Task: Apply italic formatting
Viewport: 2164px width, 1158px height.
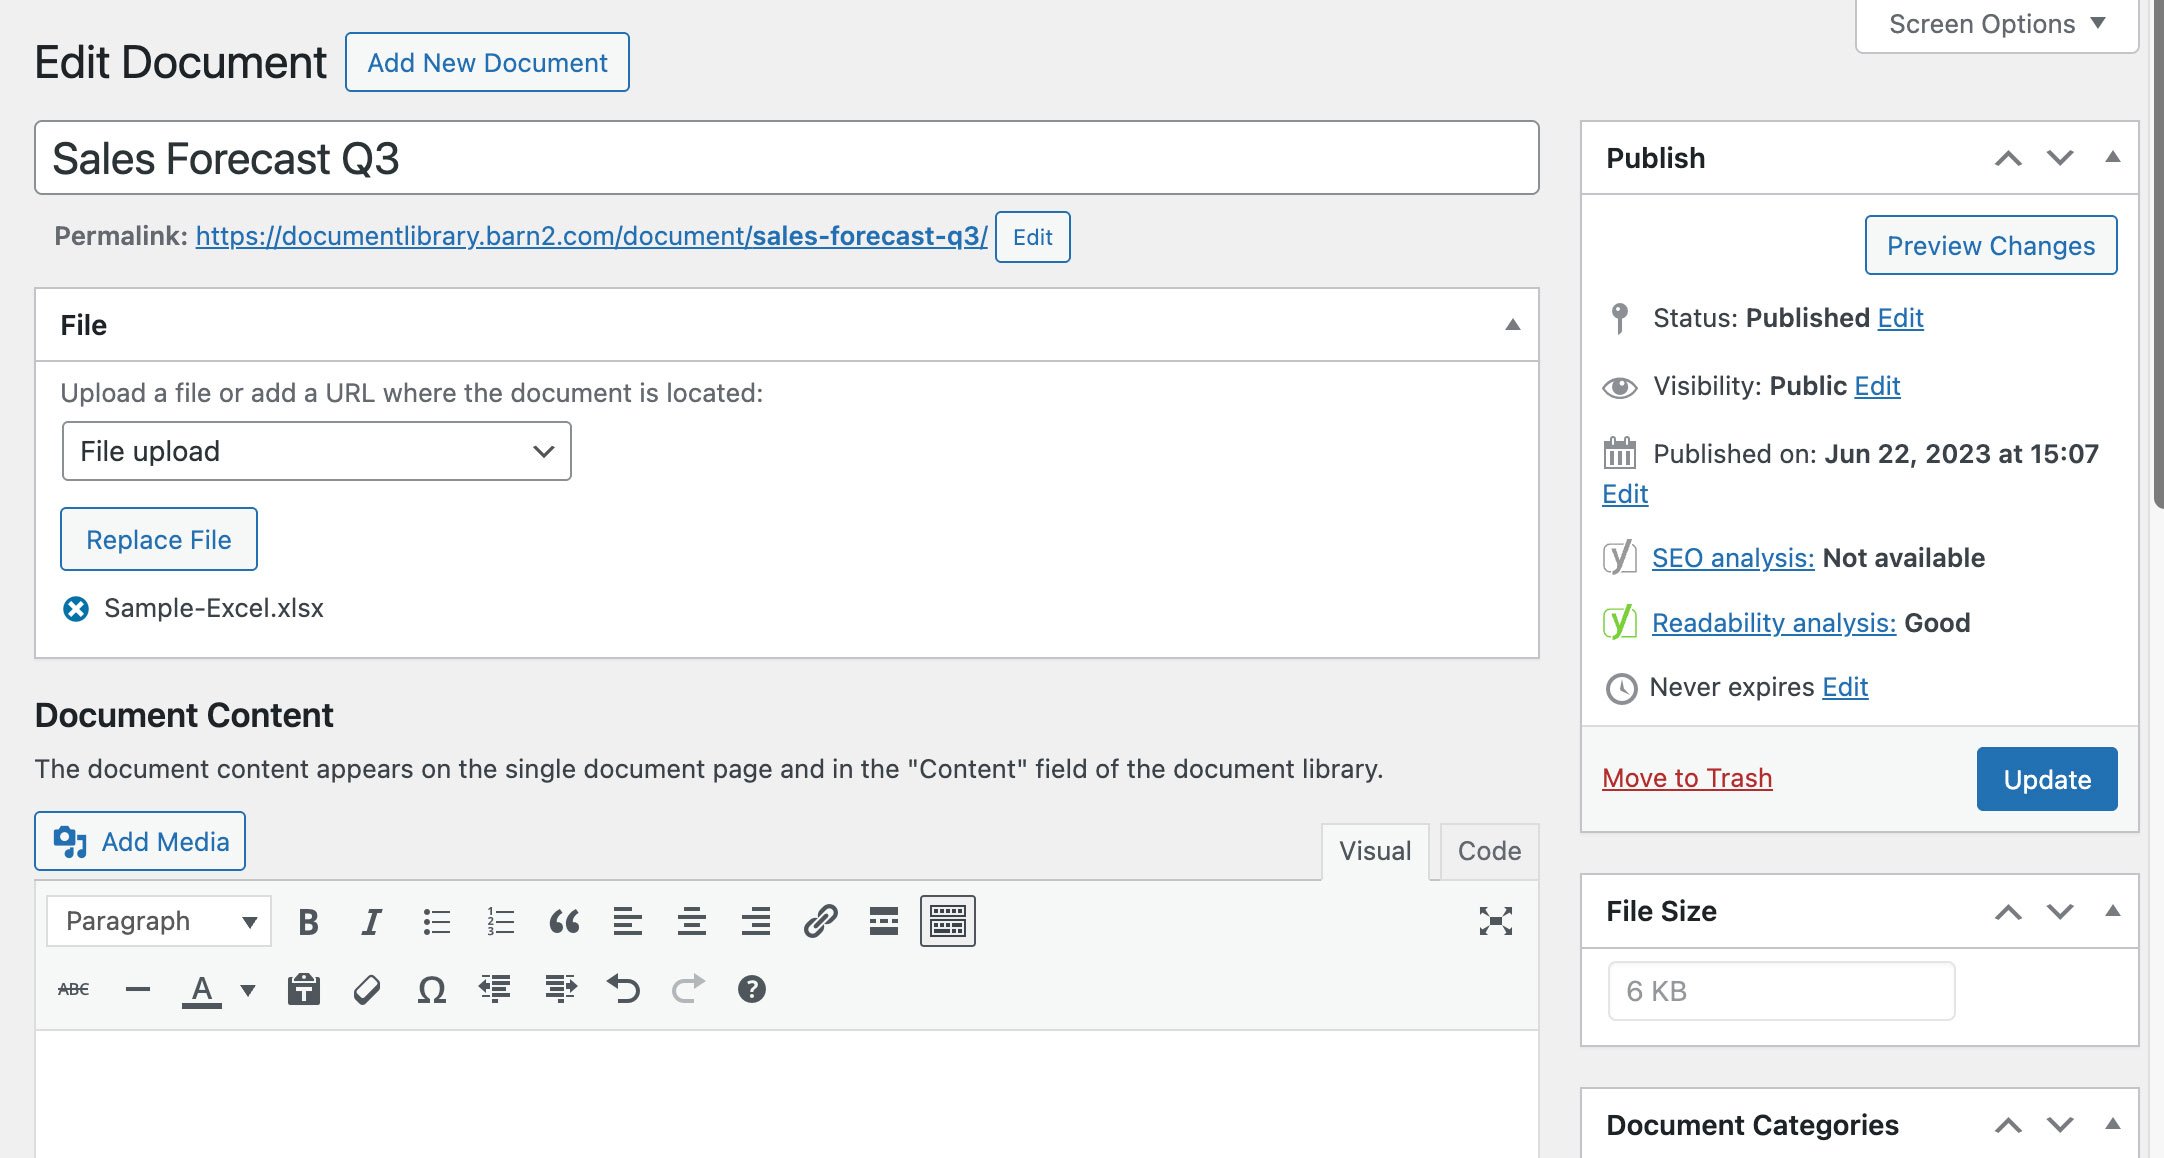Action: point(371,921)
